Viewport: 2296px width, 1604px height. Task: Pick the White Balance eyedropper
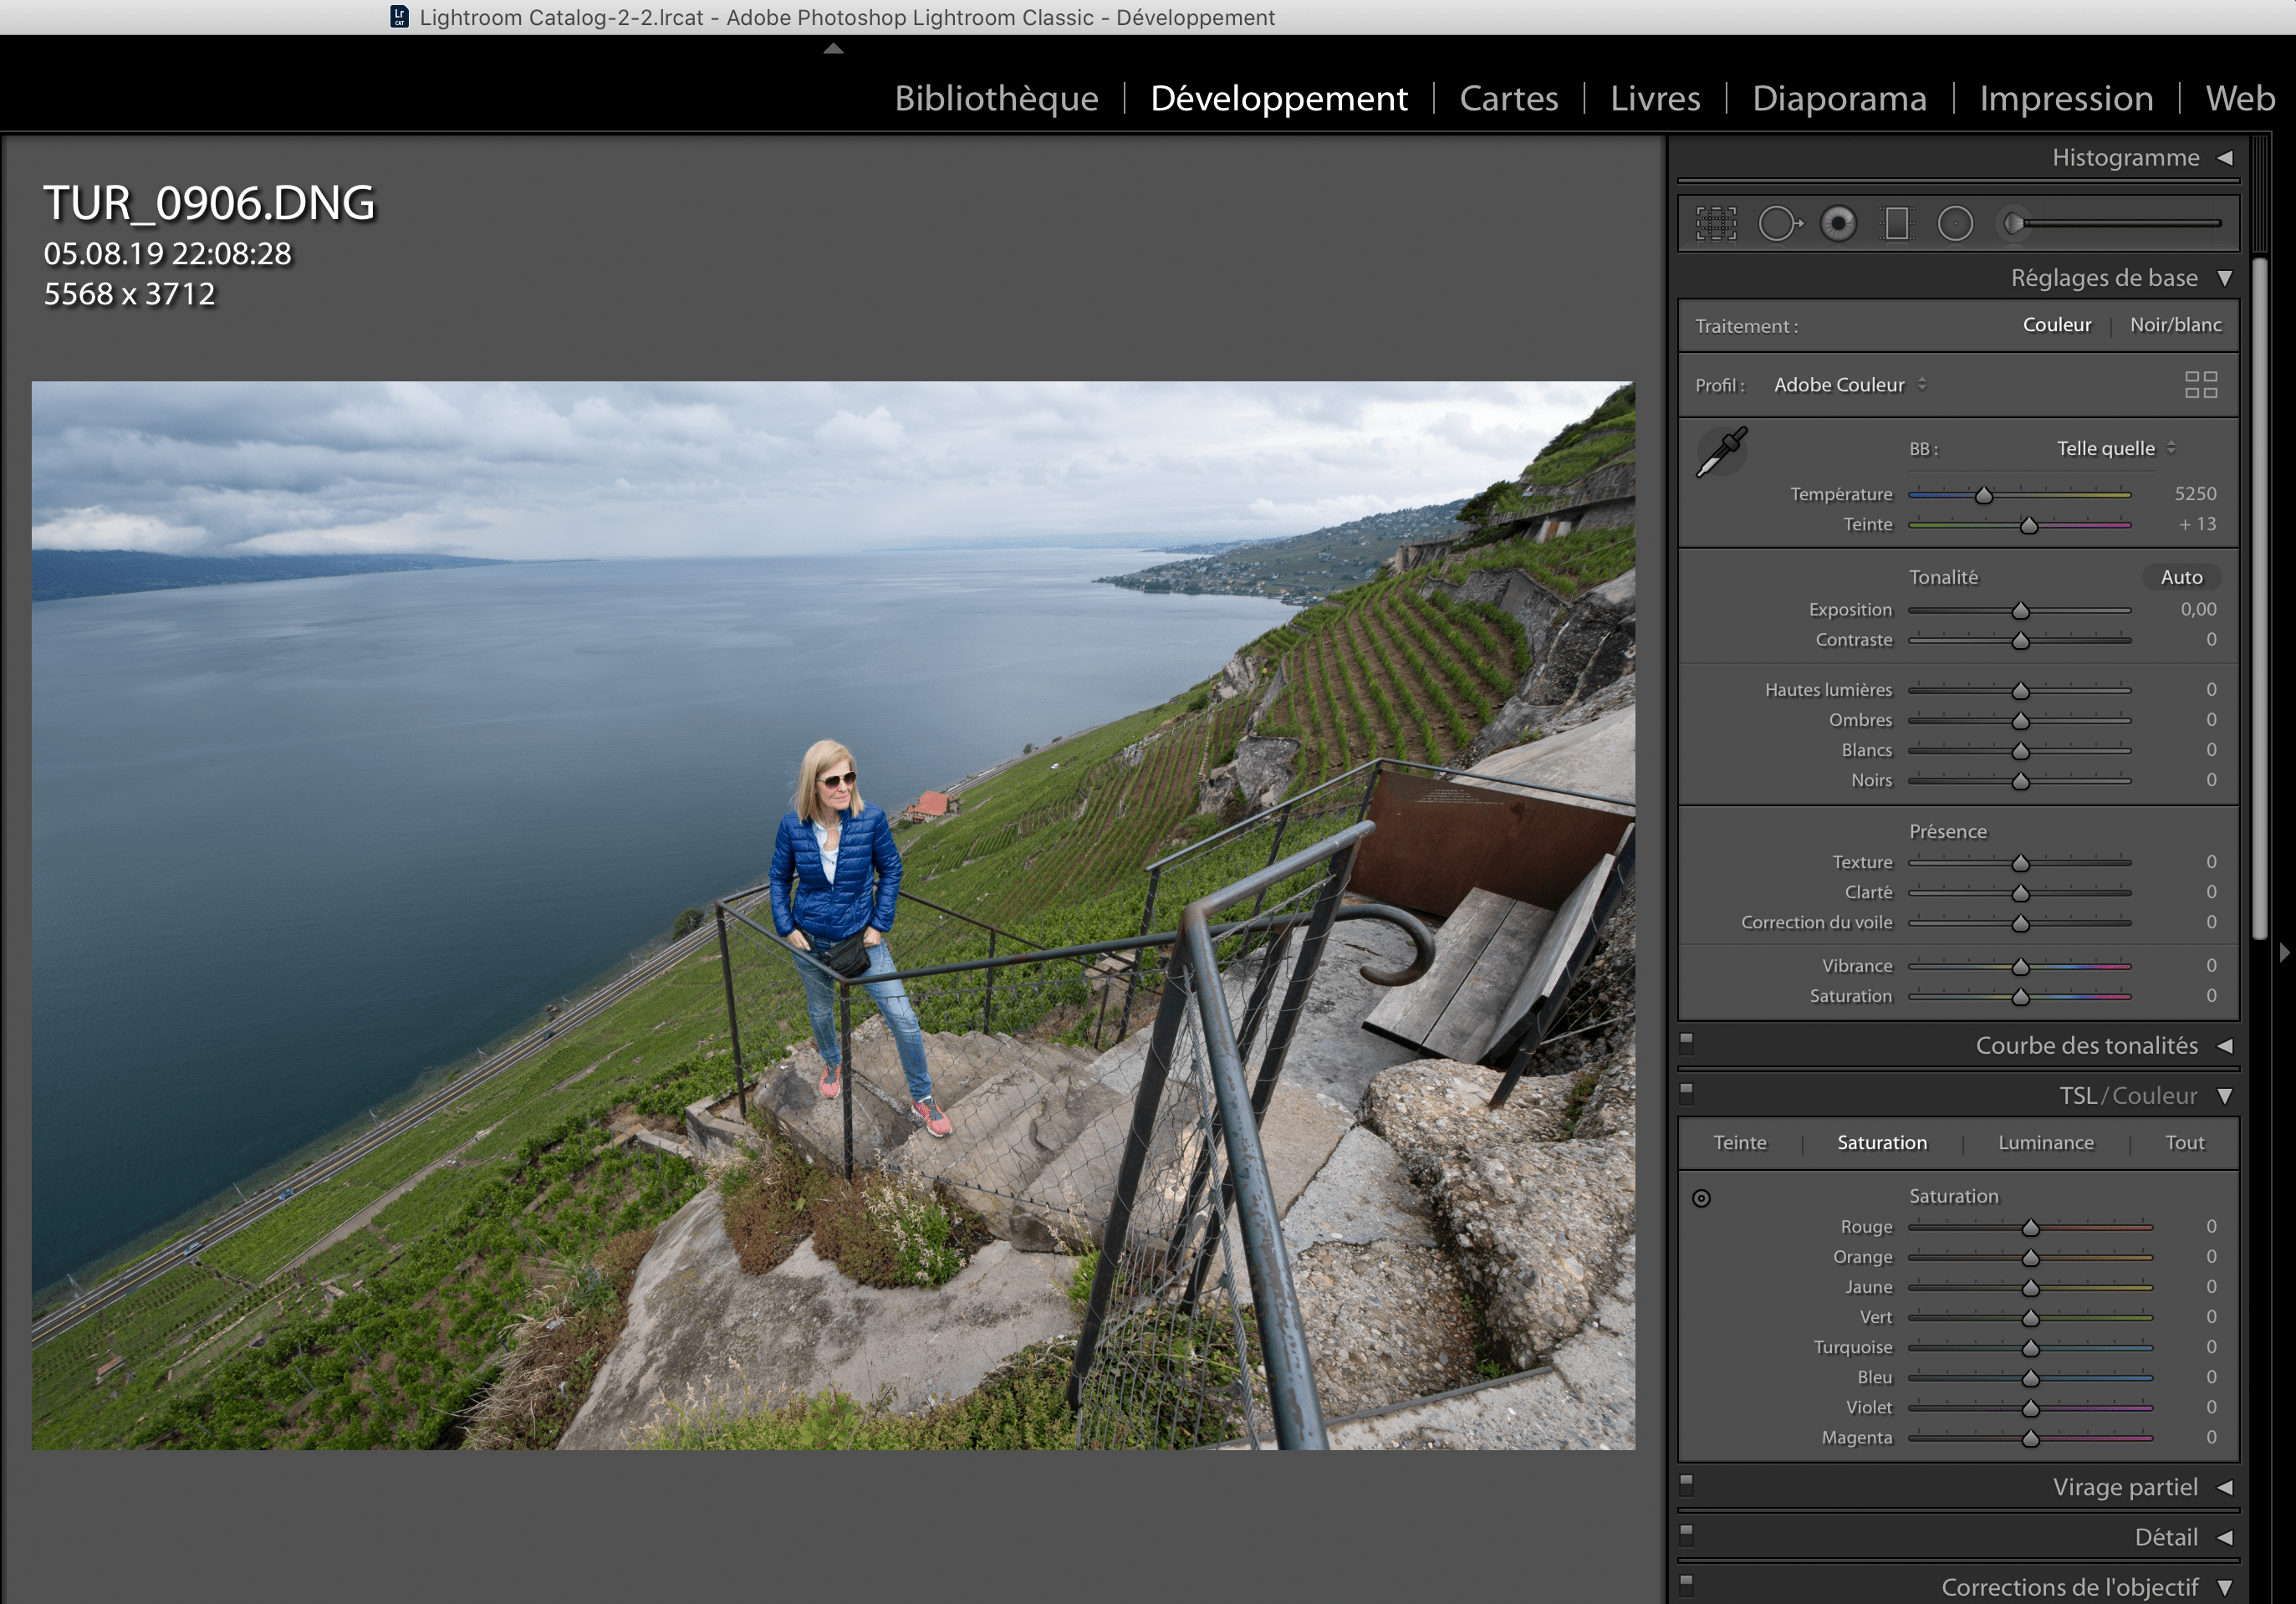pos(1722,452)
